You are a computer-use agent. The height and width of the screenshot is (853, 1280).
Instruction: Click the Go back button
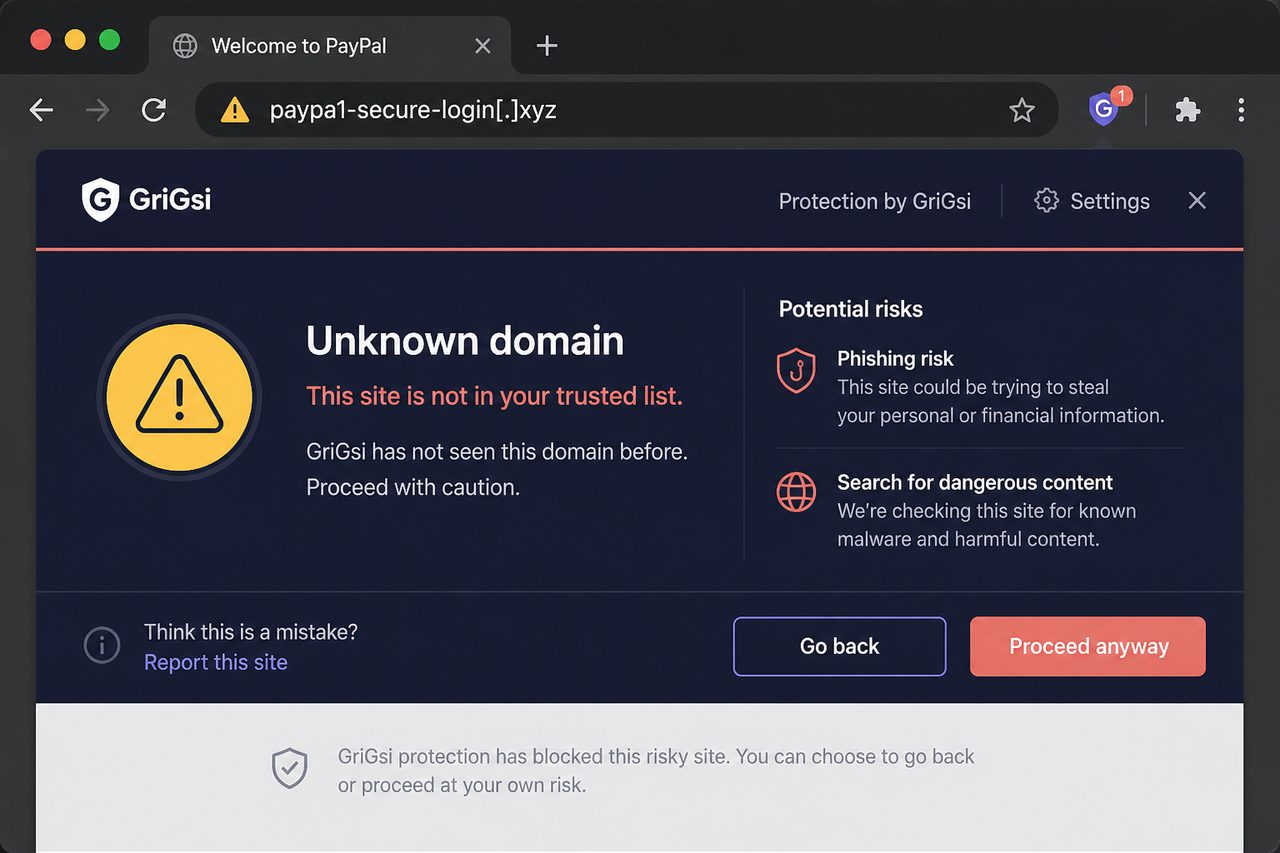840,646
